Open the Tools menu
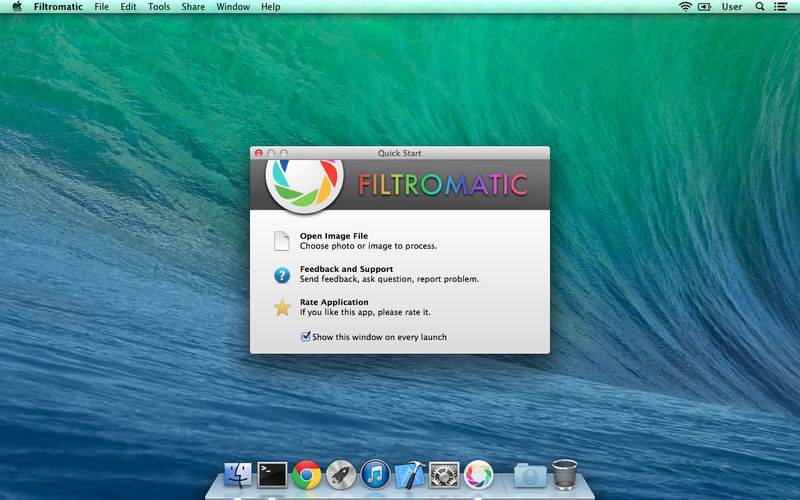Image resolution: width=800 pixels, height=500 pixels. coord(159,7)
